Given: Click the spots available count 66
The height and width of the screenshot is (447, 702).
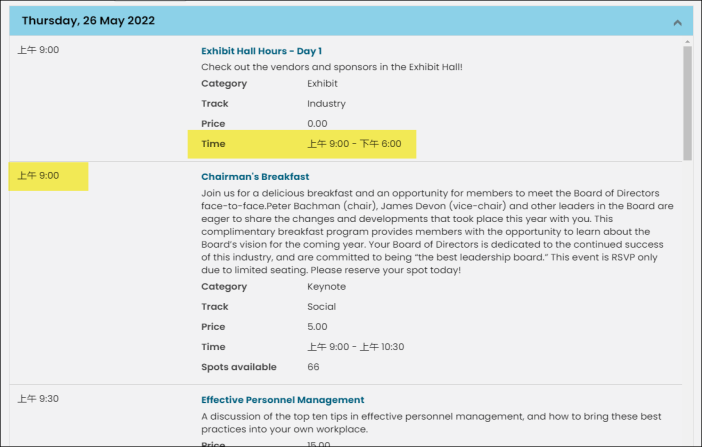Looking at the screenshot, I should tap(313, 367).
